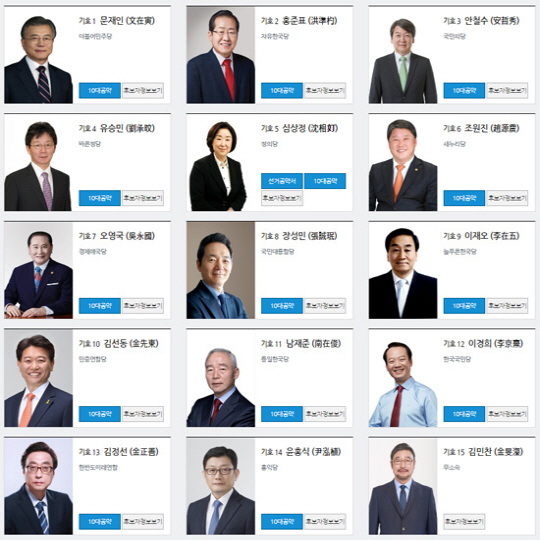
Task: Open 후보자정보보기 for 기호 11 남재준
Action: 325,414
